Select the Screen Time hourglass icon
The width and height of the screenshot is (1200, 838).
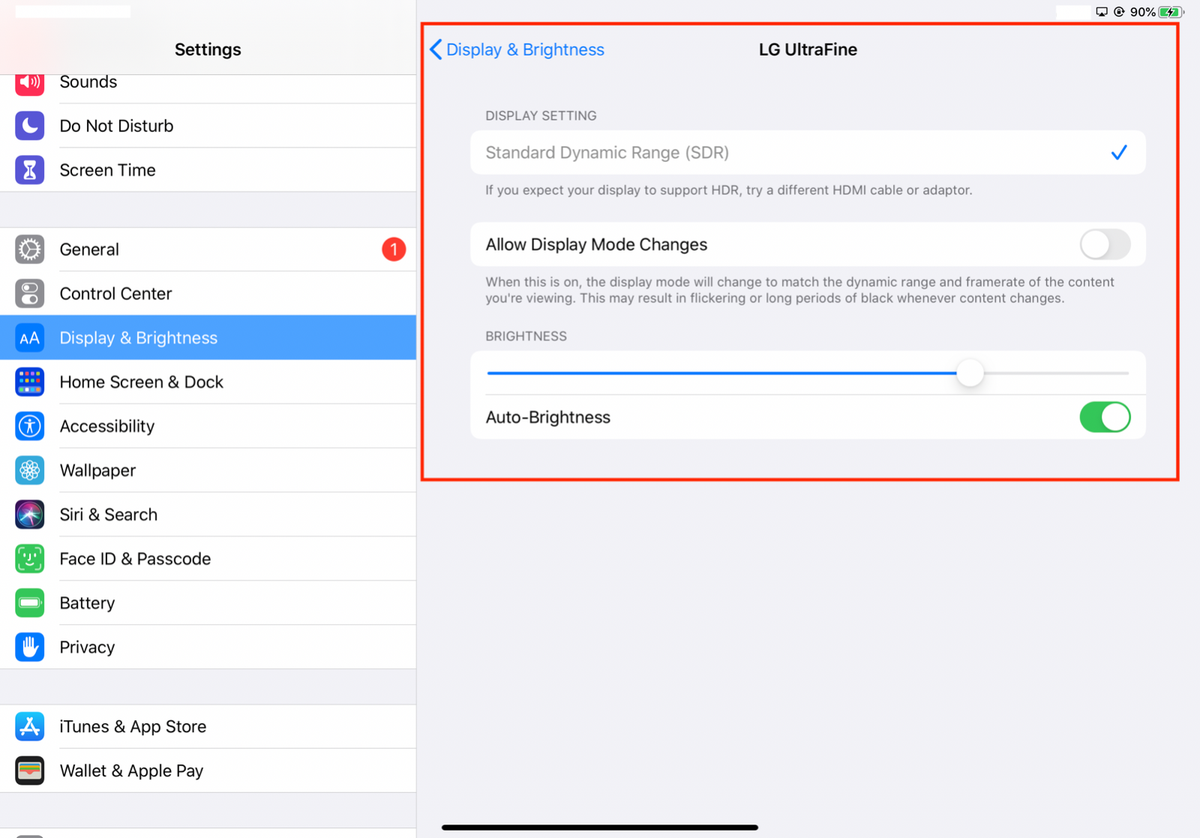tap(30, 170)
